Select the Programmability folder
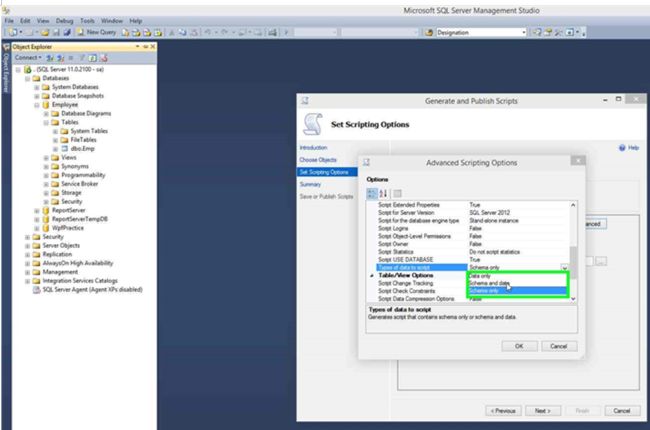650x430 pixels. [83, 175]
